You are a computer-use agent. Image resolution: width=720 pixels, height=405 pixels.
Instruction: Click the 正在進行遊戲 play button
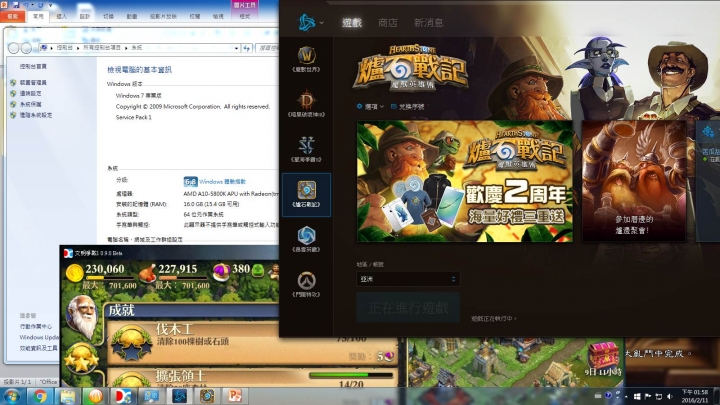(408, 308)
